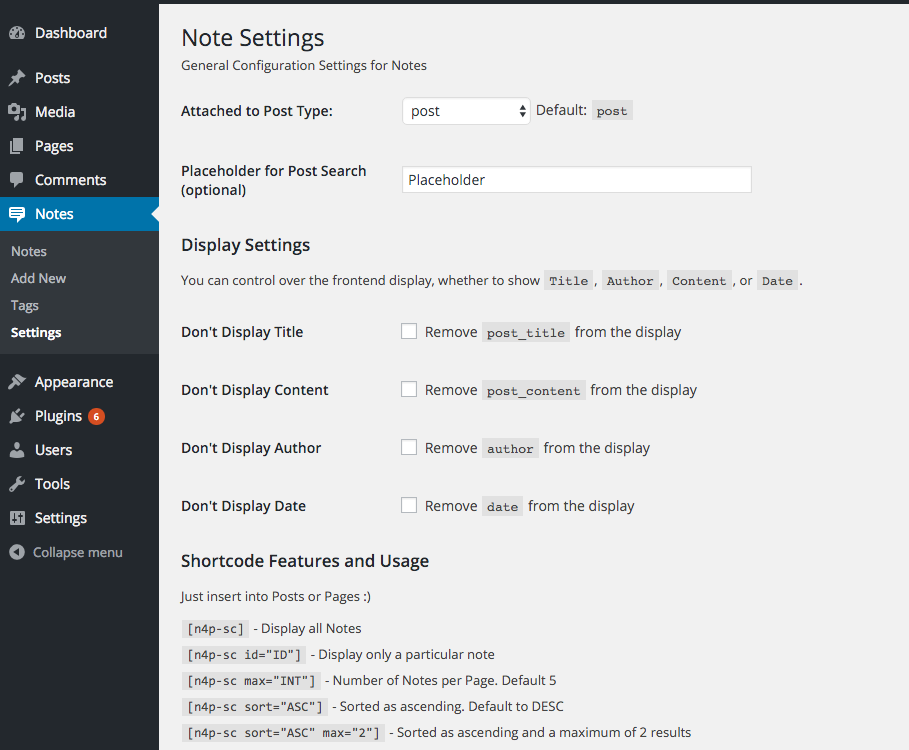Click the [n4p-sc] shortcode text

215,629
